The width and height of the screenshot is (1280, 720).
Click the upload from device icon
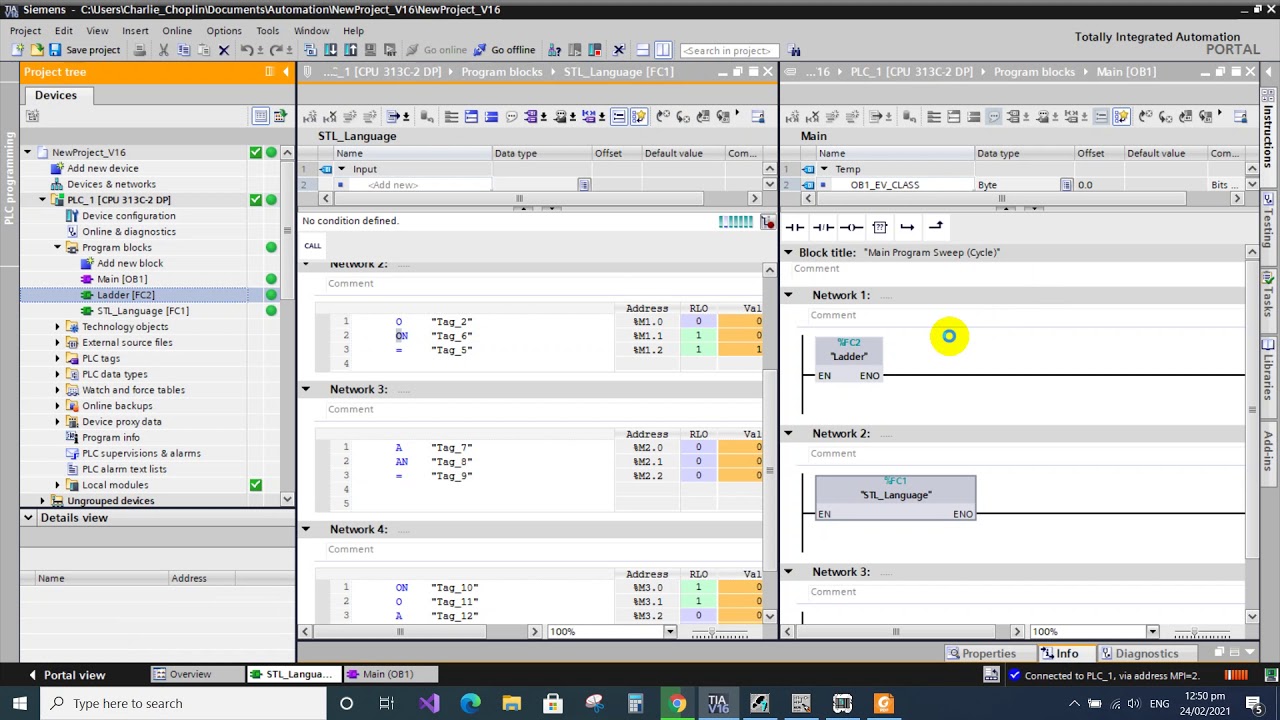[351, 50]
